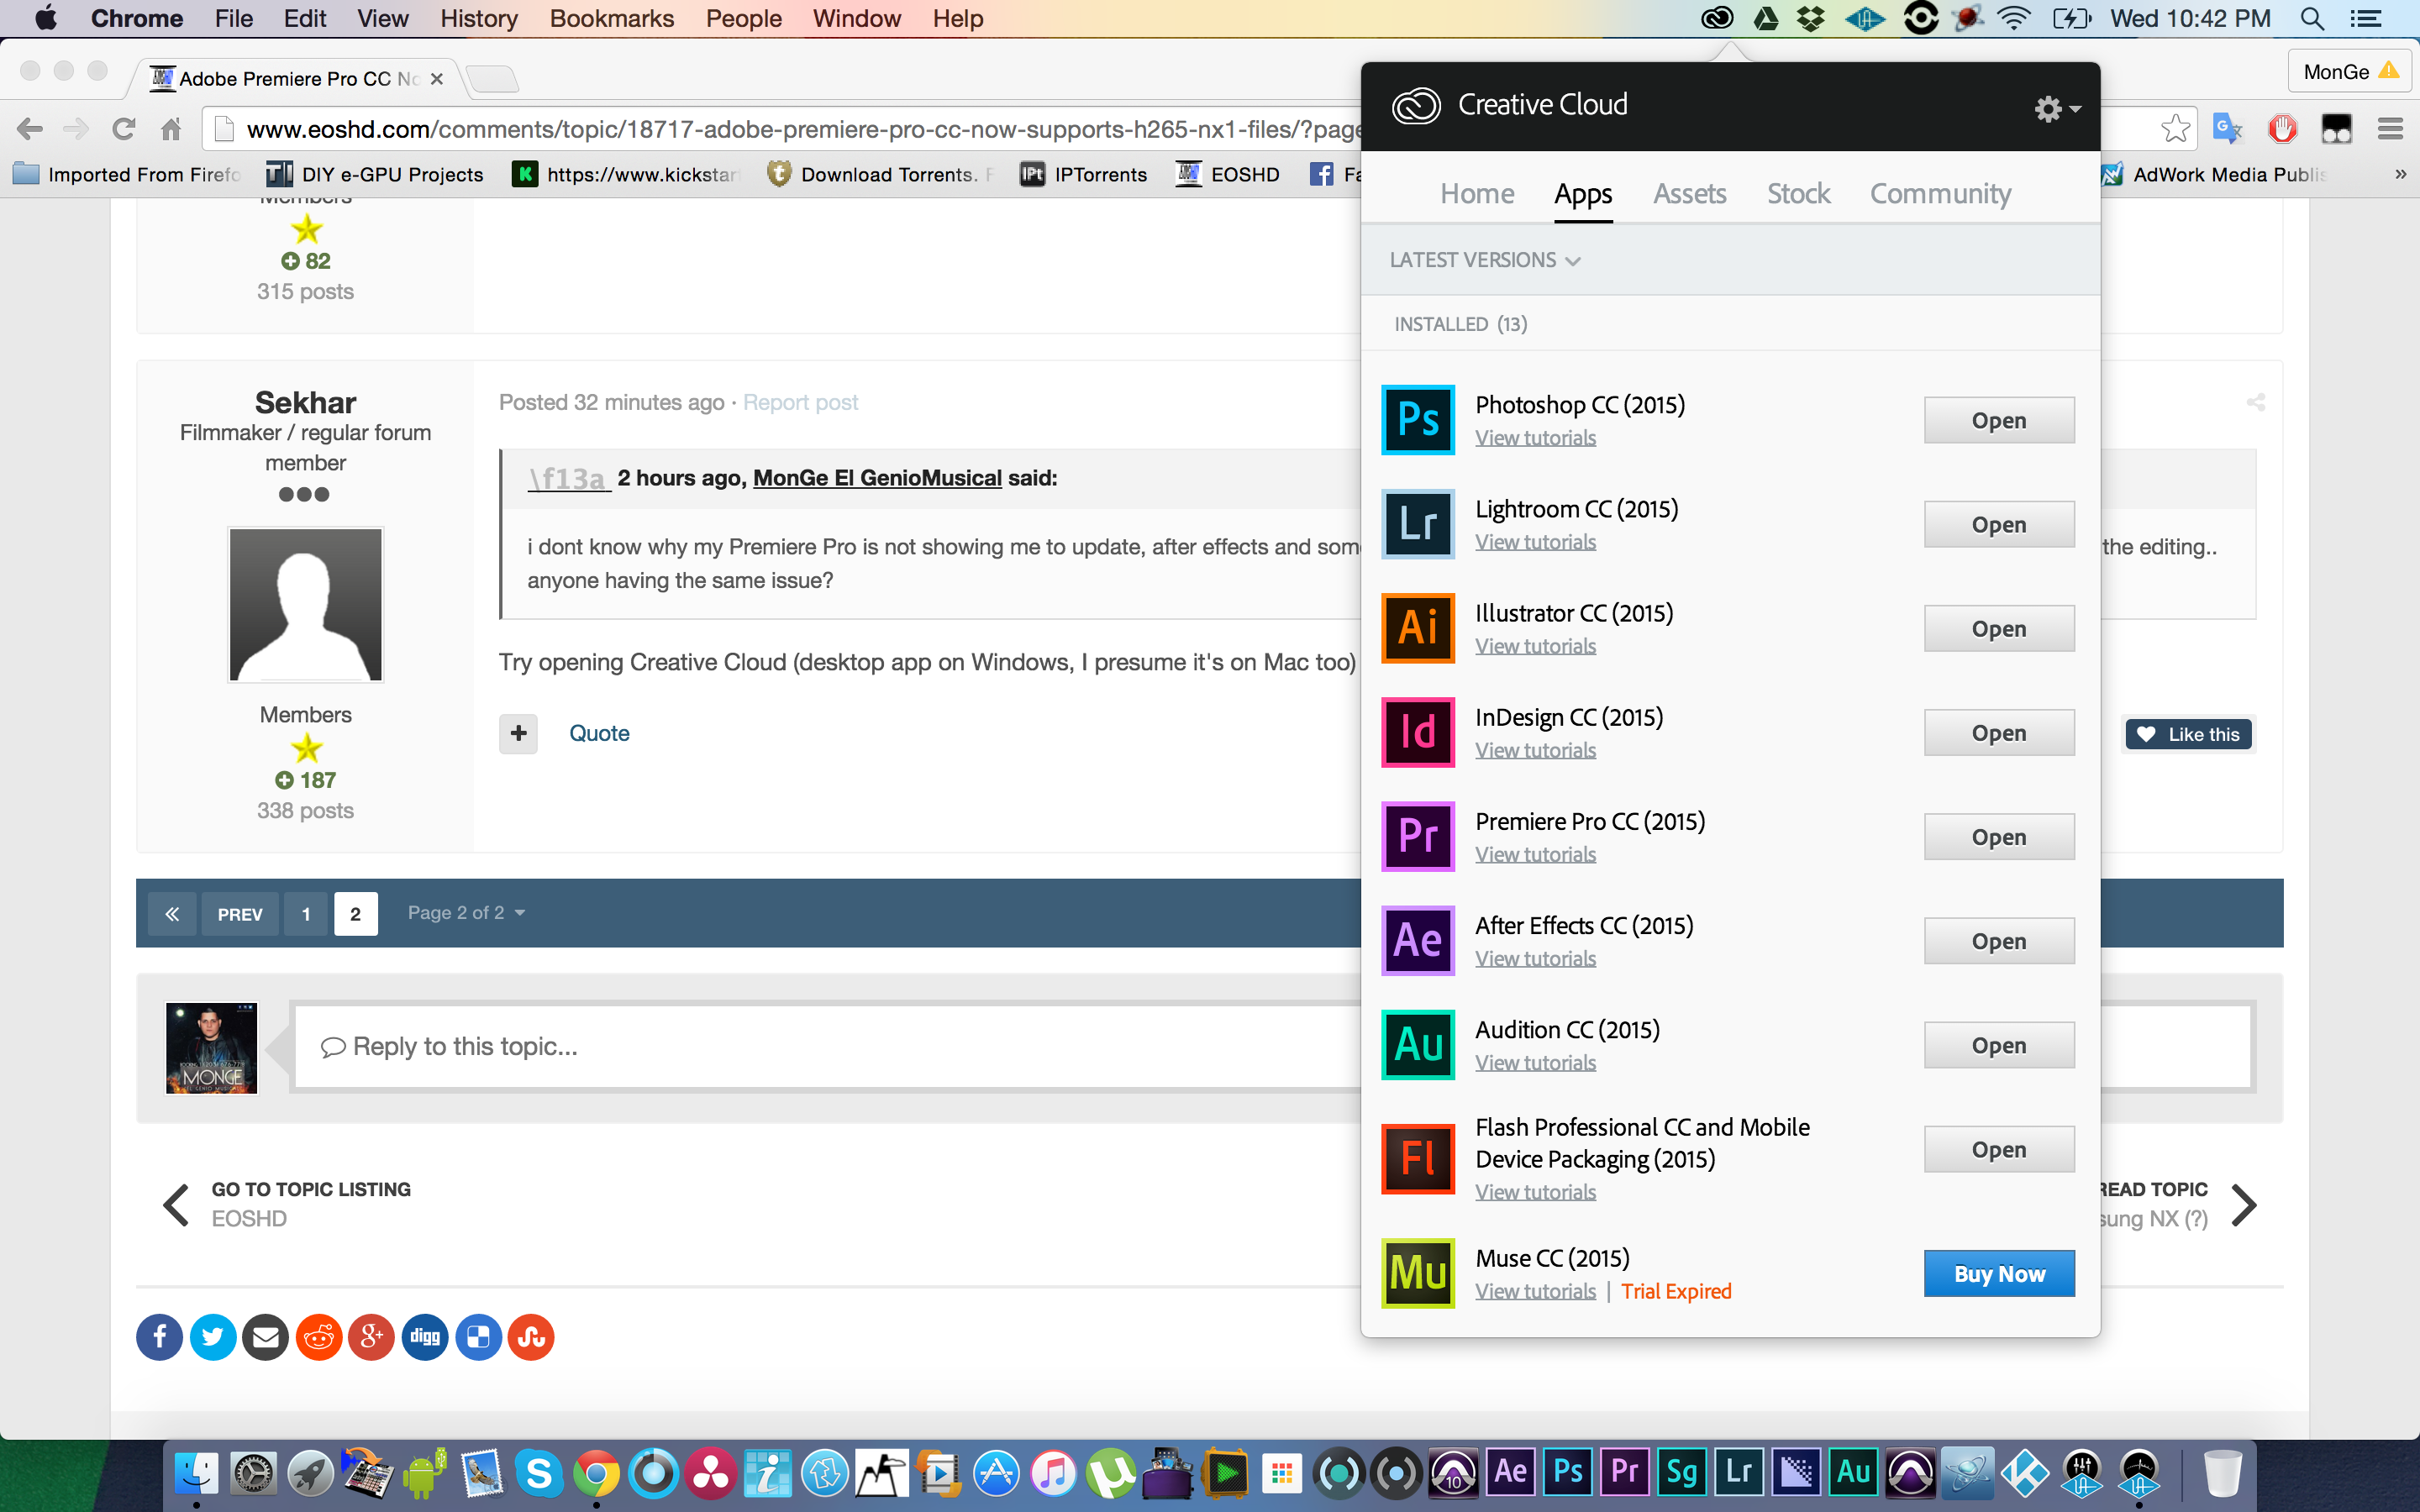Click Chrome home button

click(x=171, y=129)
